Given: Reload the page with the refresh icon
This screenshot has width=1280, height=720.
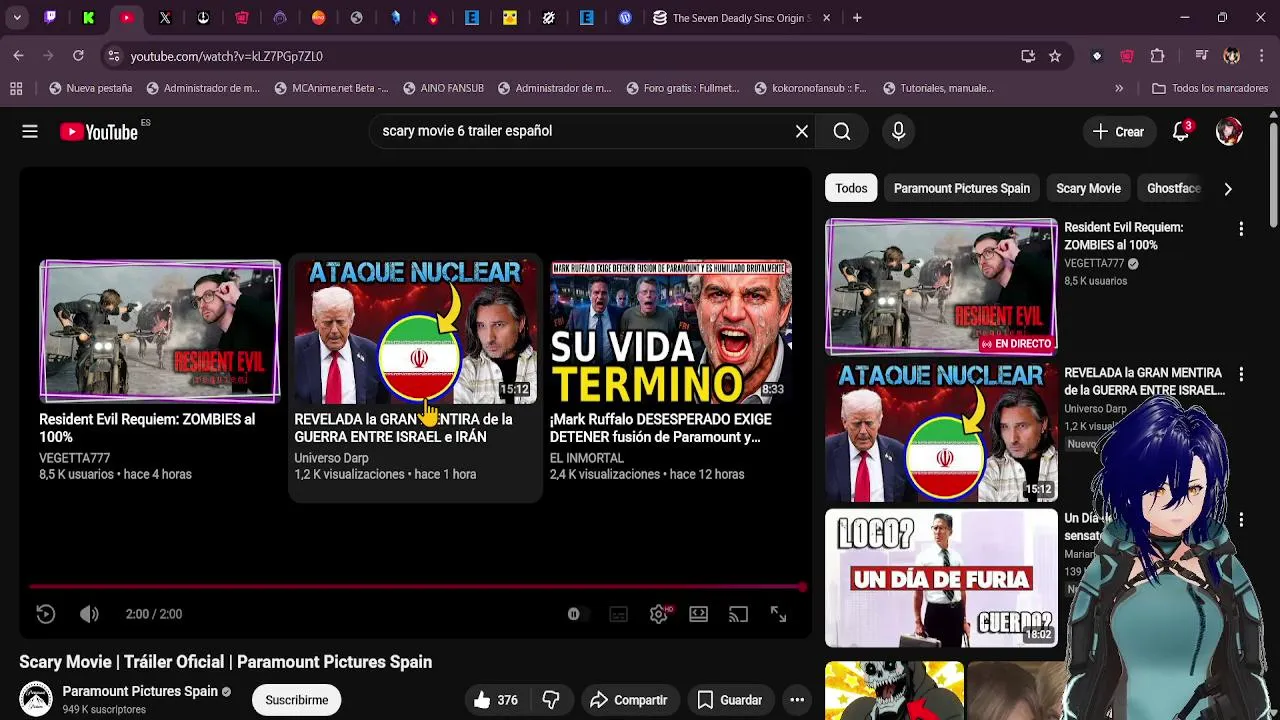Looking at the screenshot, I should (x=78, y=56).
